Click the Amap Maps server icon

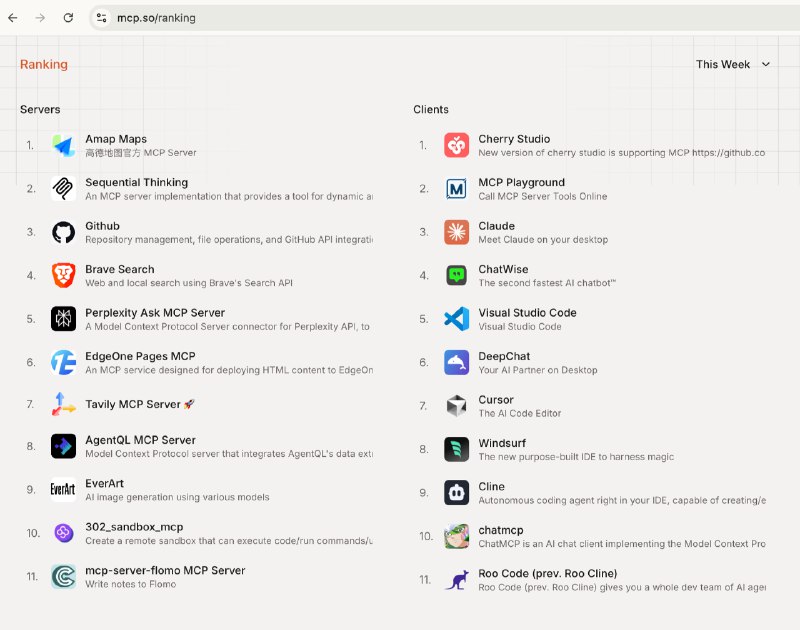pyautogui.click(x=63, y=145)
